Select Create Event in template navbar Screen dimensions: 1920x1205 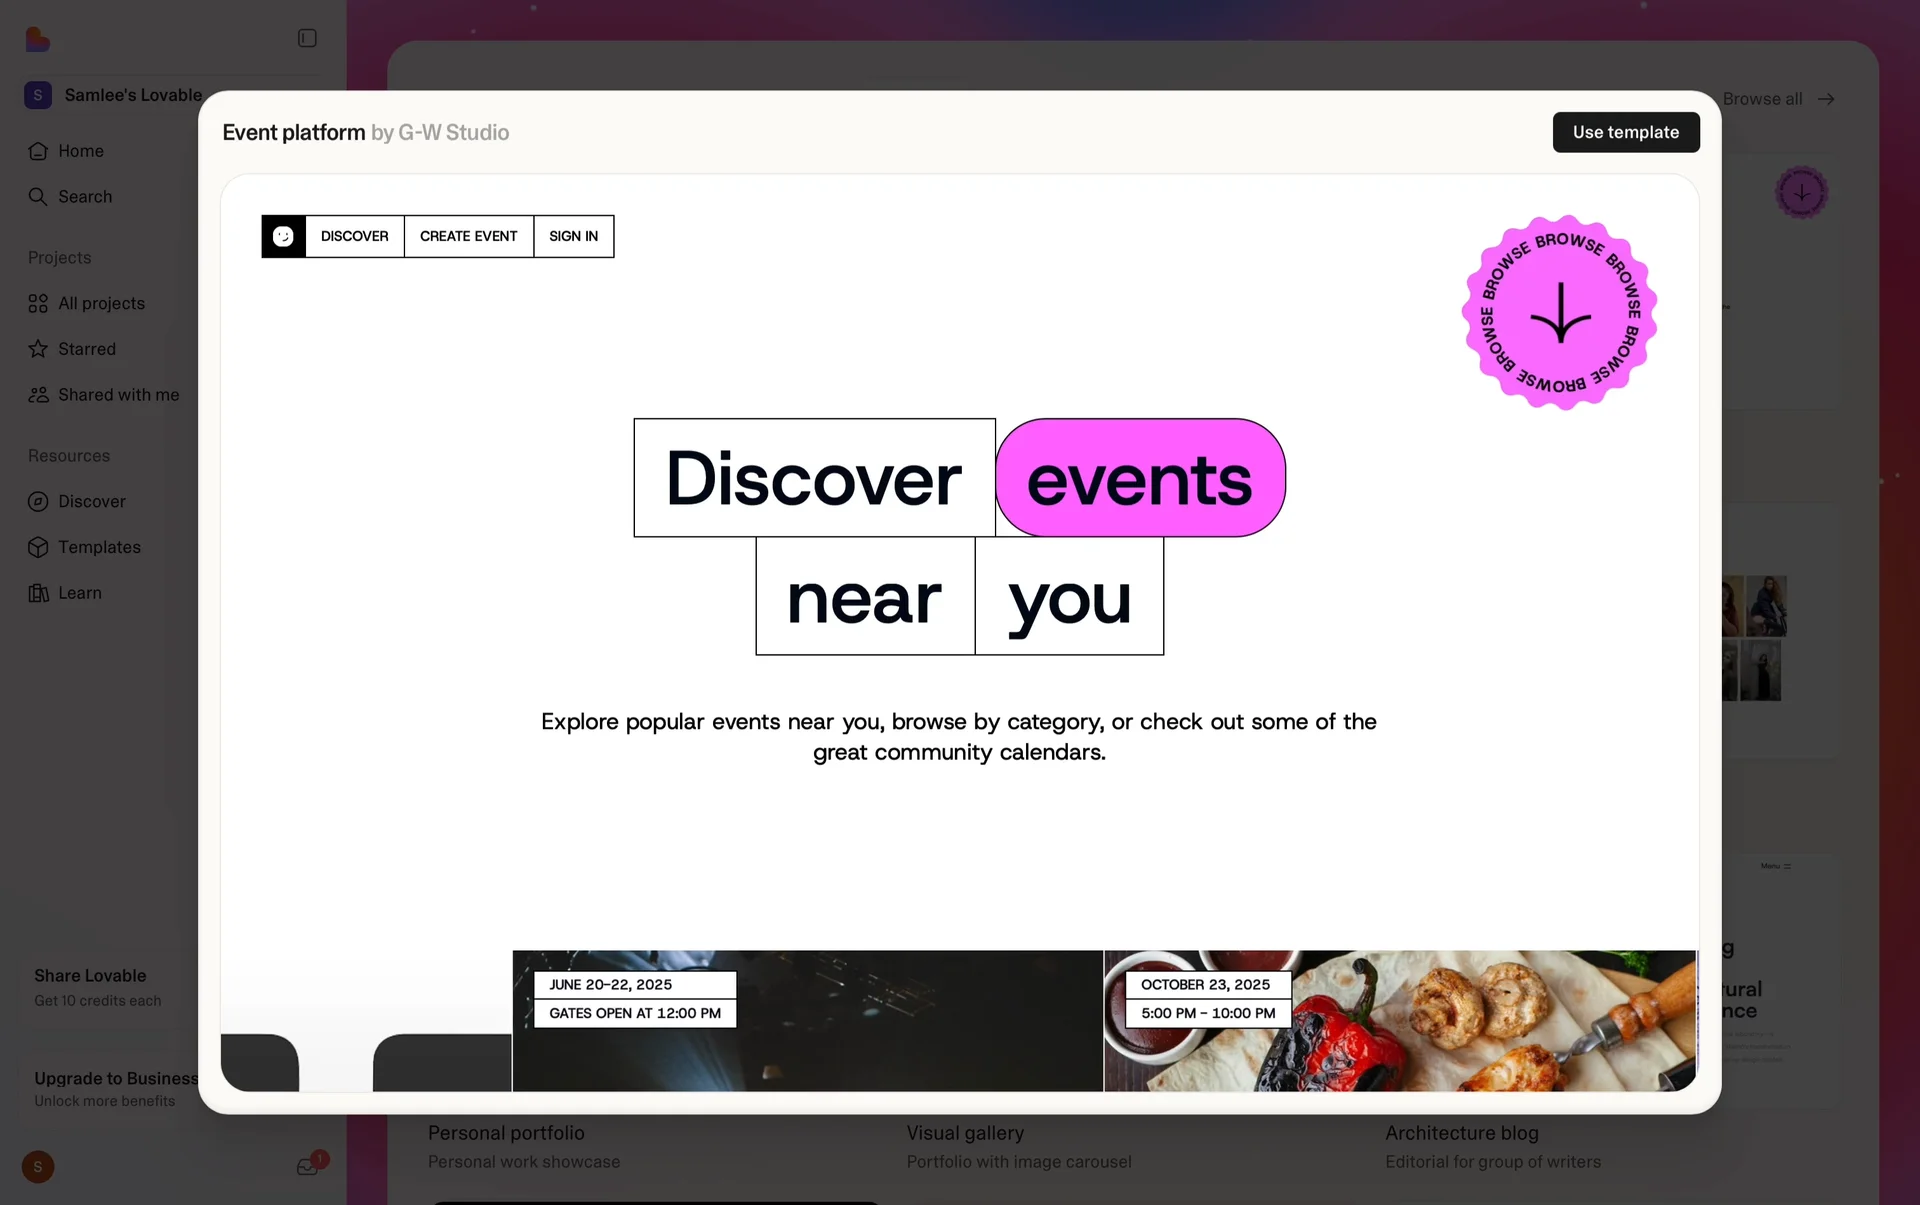tap(468, 236)
